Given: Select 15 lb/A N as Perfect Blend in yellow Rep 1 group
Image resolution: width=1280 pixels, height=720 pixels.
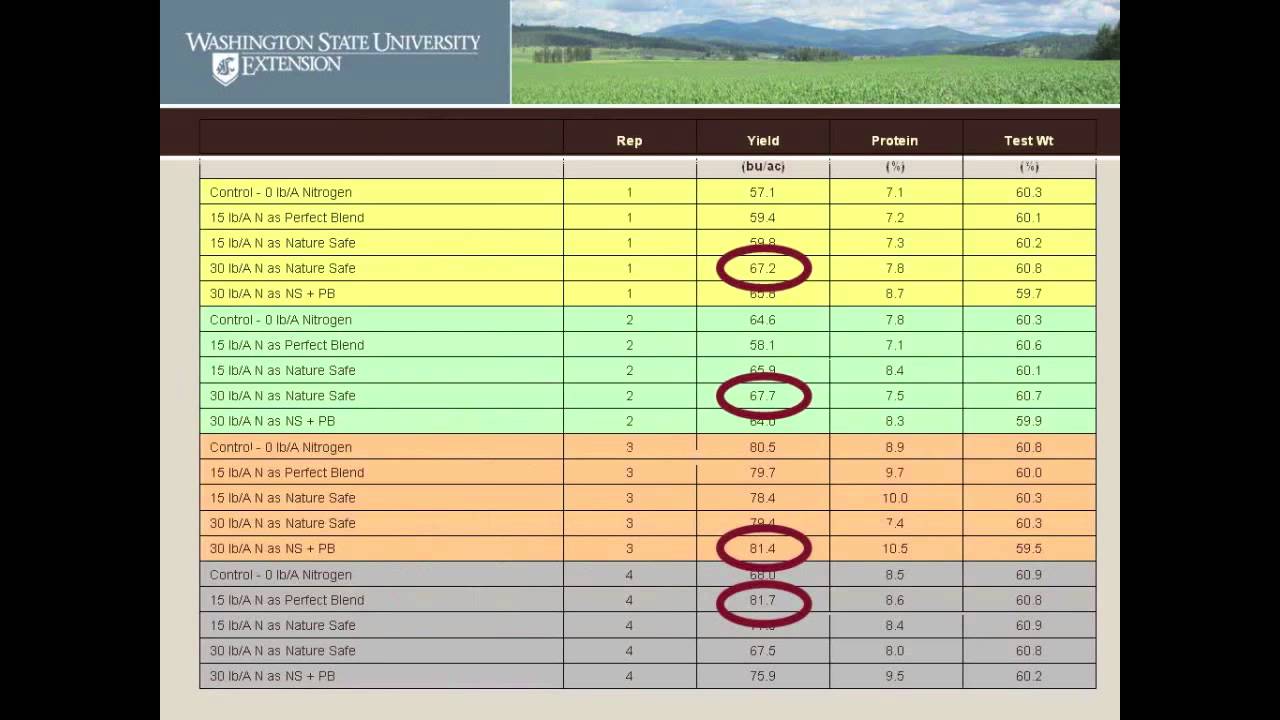Looking at the screenshot, I should 287,218.
